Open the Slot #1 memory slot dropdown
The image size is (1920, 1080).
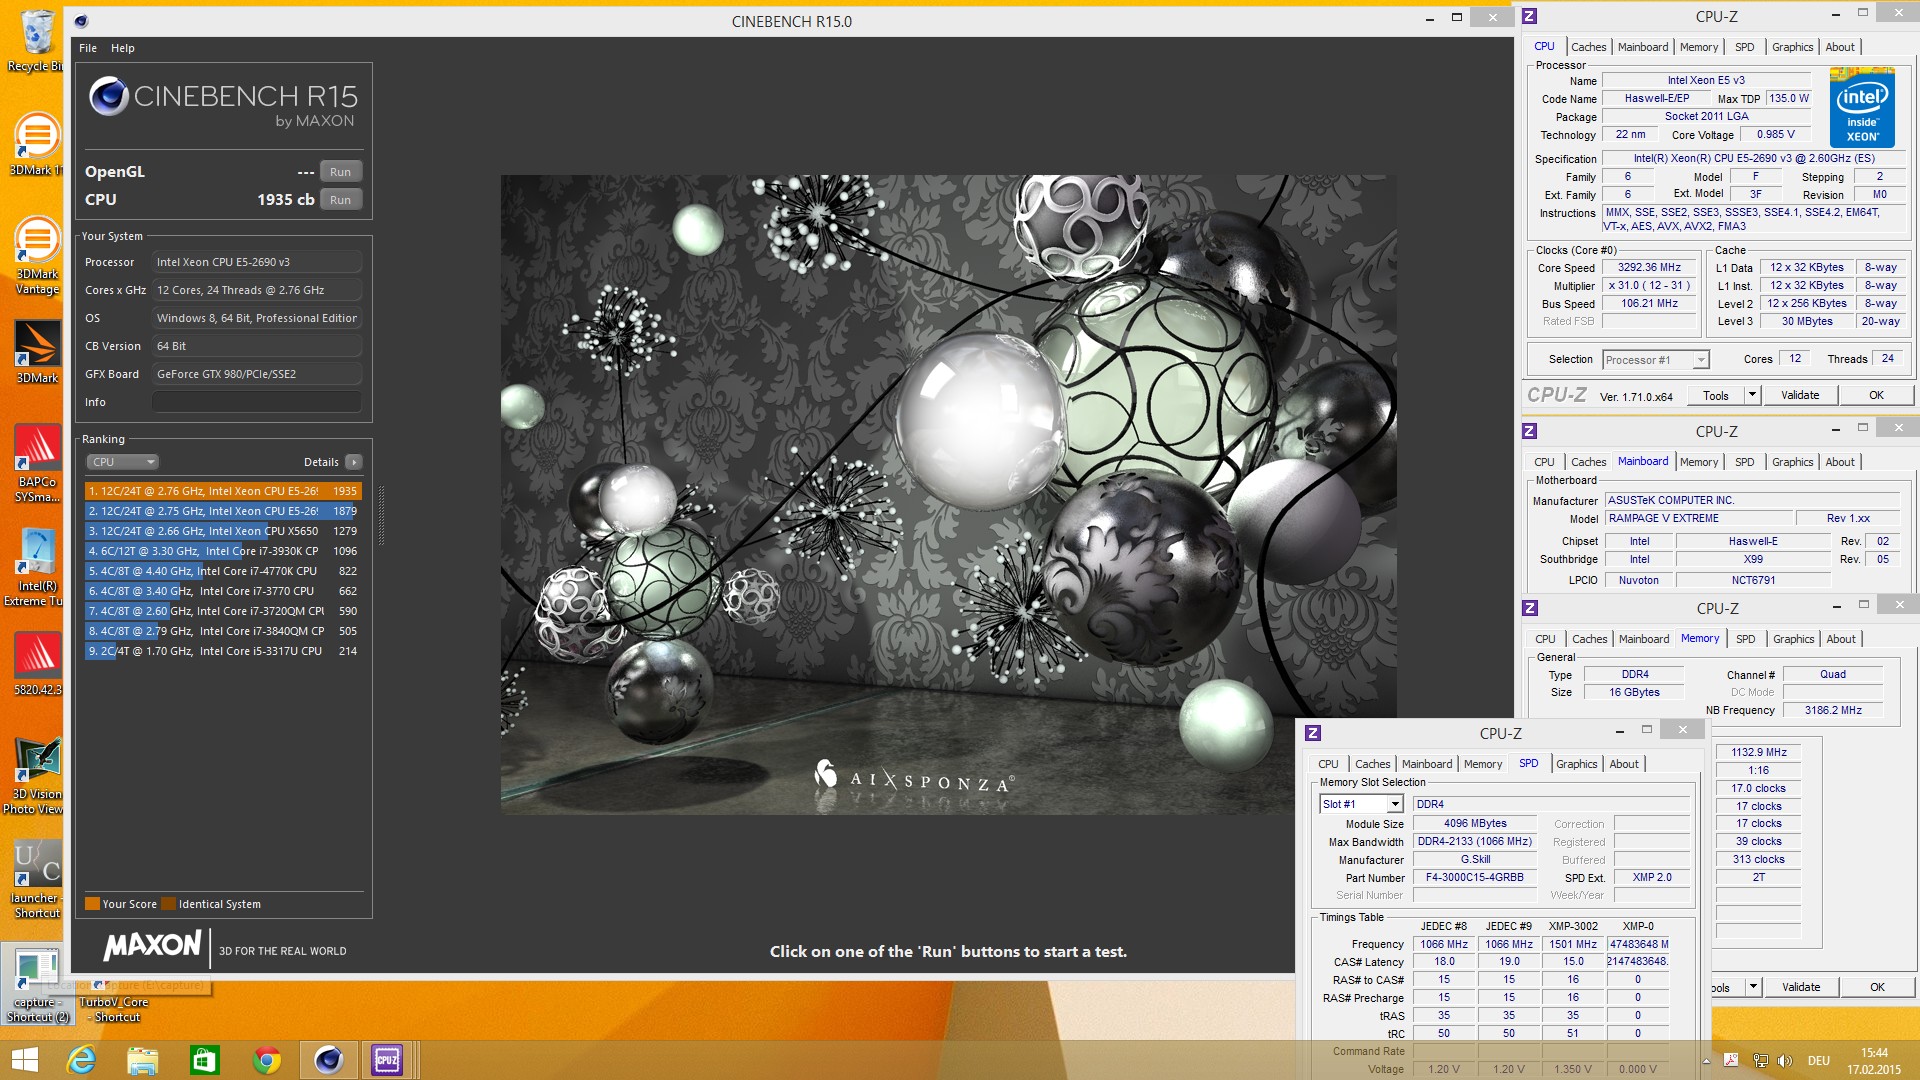(1362, 804)
